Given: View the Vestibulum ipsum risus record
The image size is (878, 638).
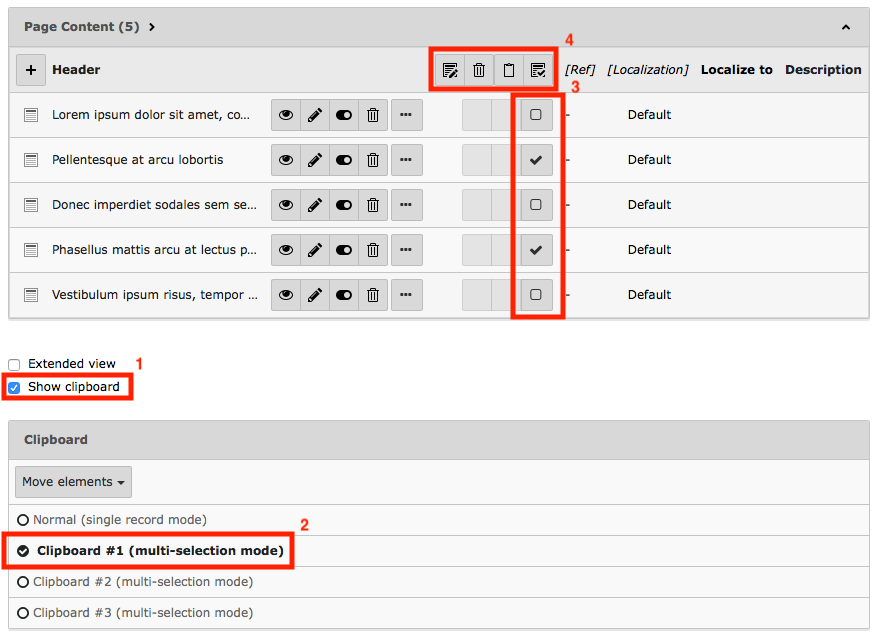Looking at the screenshot, I should coord(286,295).
